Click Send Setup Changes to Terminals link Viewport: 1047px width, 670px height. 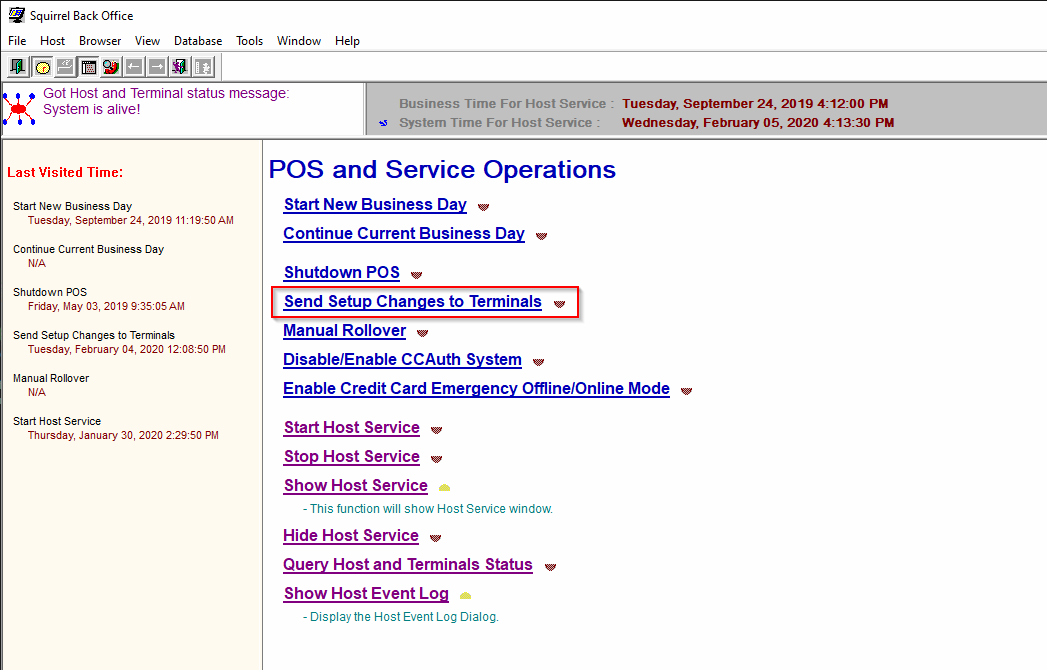point(413,302)
